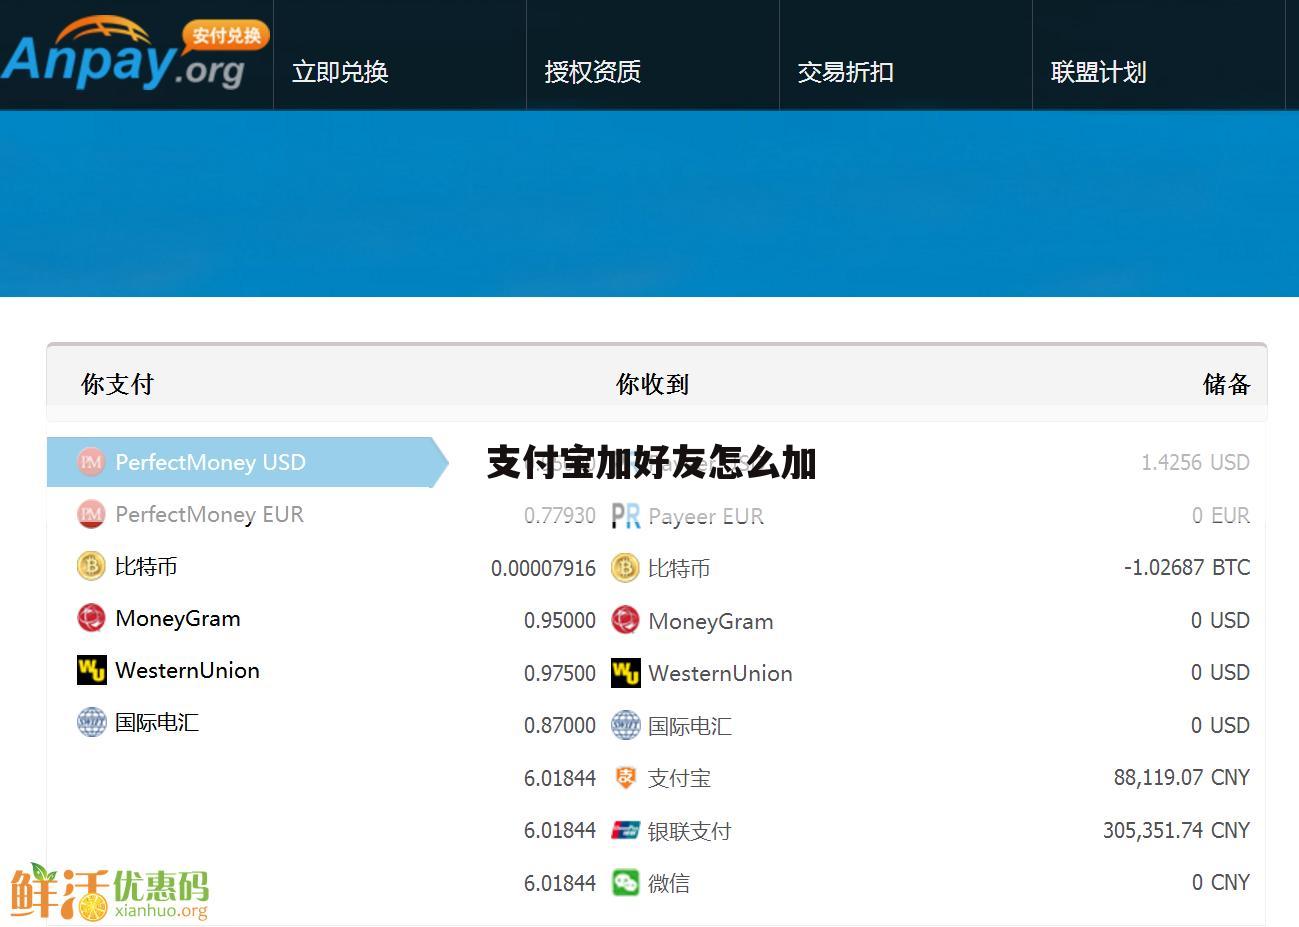Click the 6.01844 rate beside 微信
This screenshot has height=927, width=1299.
pos(560,883)
